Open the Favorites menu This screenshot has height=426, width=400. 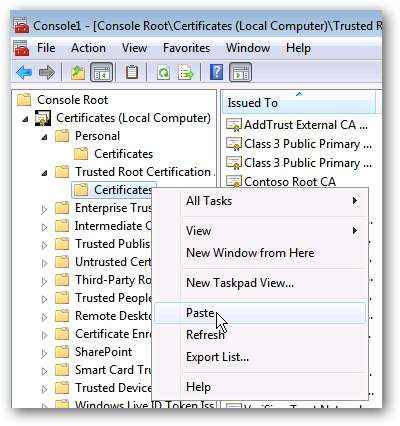pos(186,48)
